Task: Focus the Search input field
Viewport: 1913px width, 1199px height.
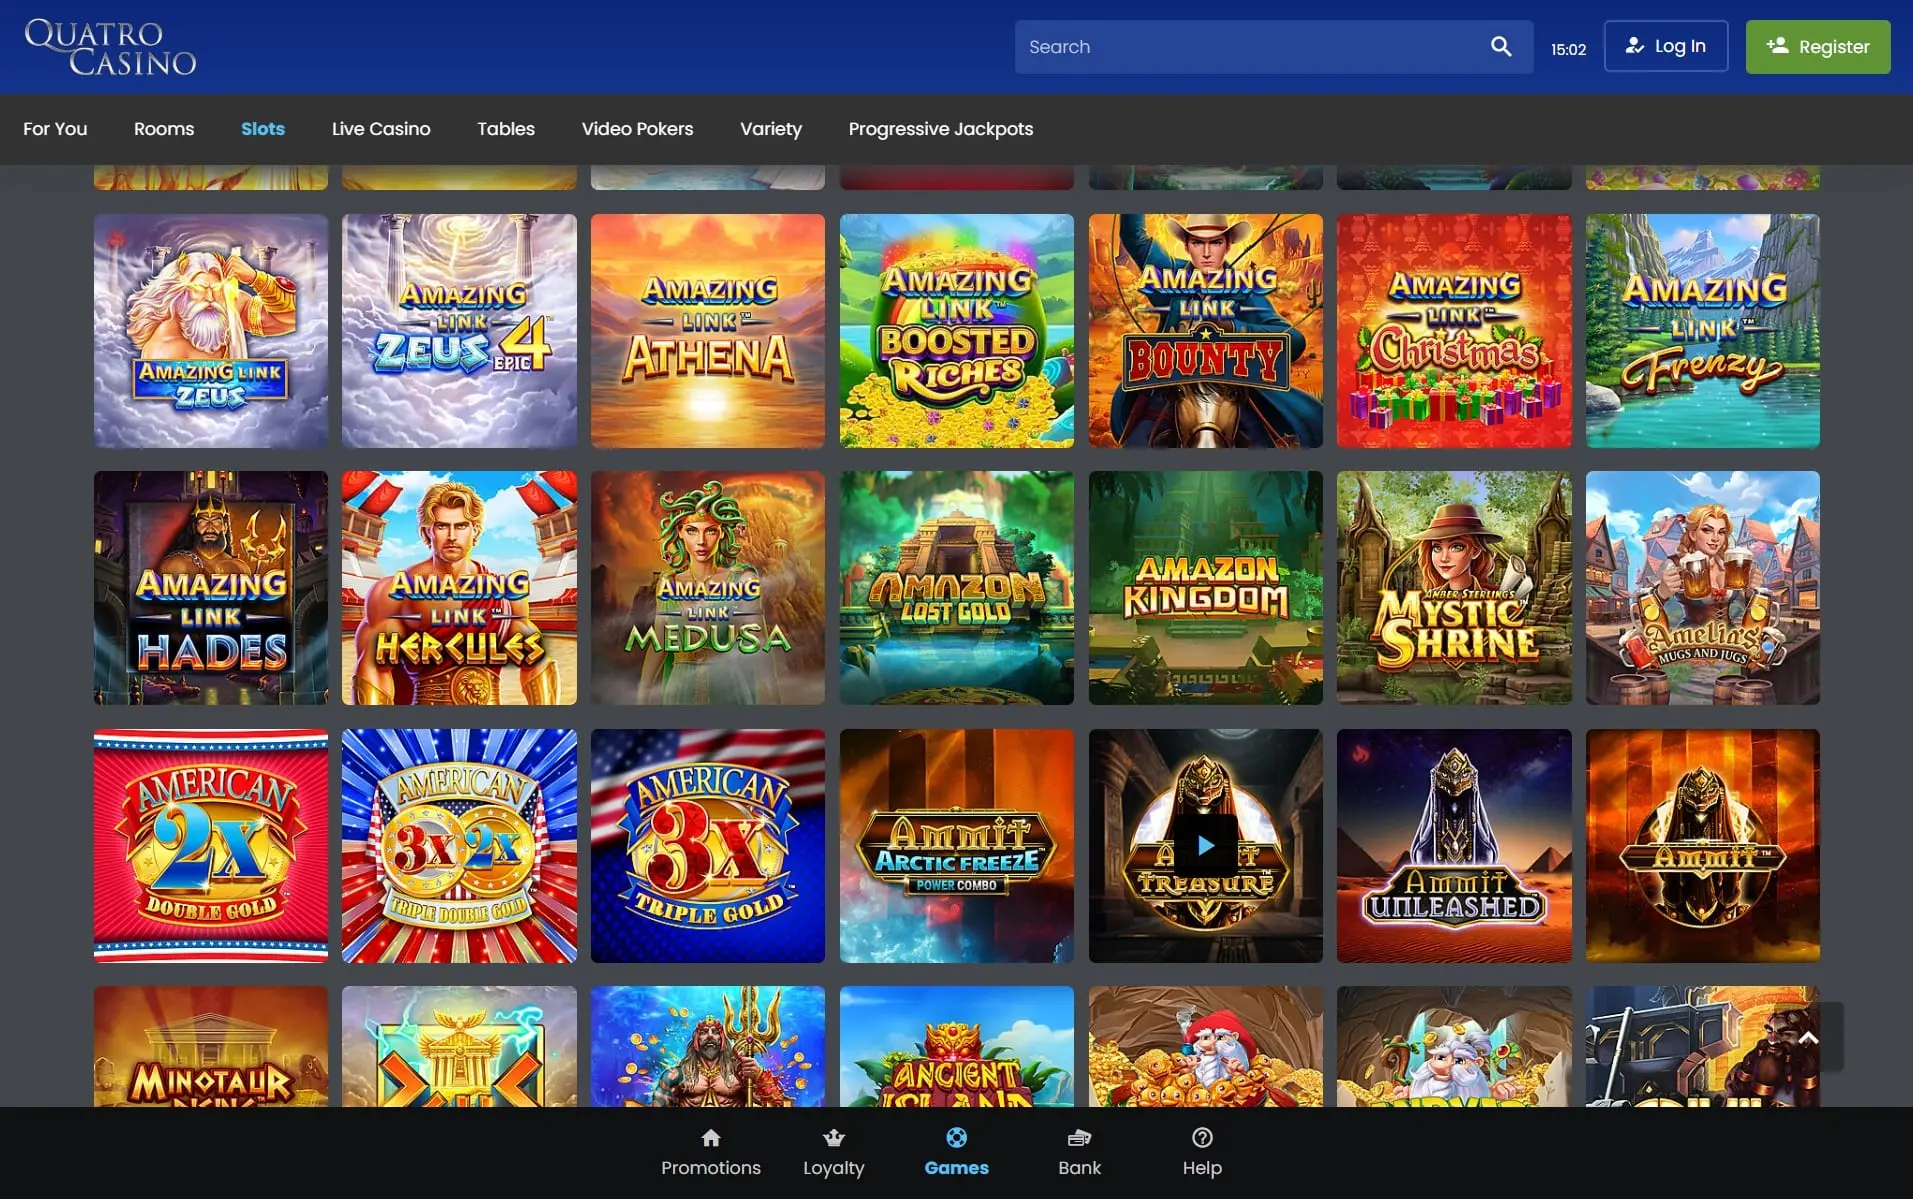Action: (1250, 47)
